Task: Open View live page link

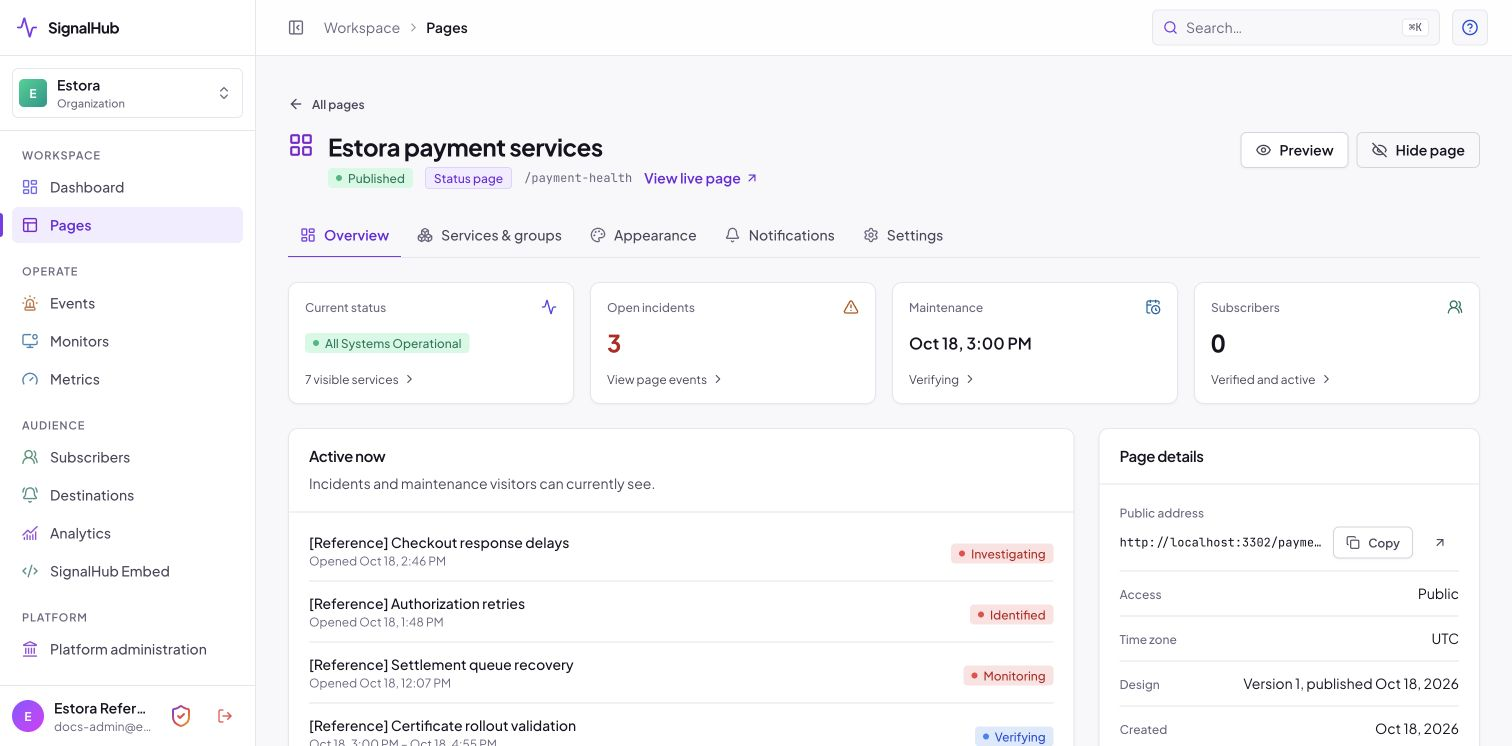Action: point(701,178)
